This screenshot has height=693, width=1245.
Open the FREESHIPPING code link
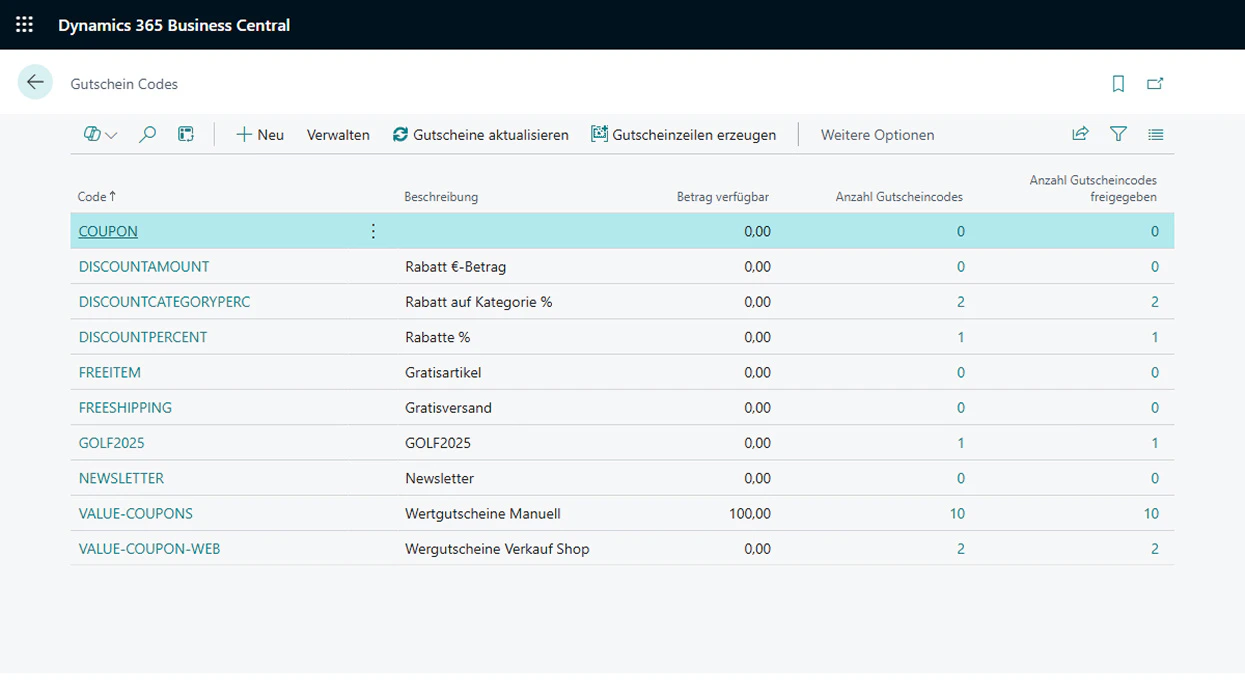tap(125, 408)
